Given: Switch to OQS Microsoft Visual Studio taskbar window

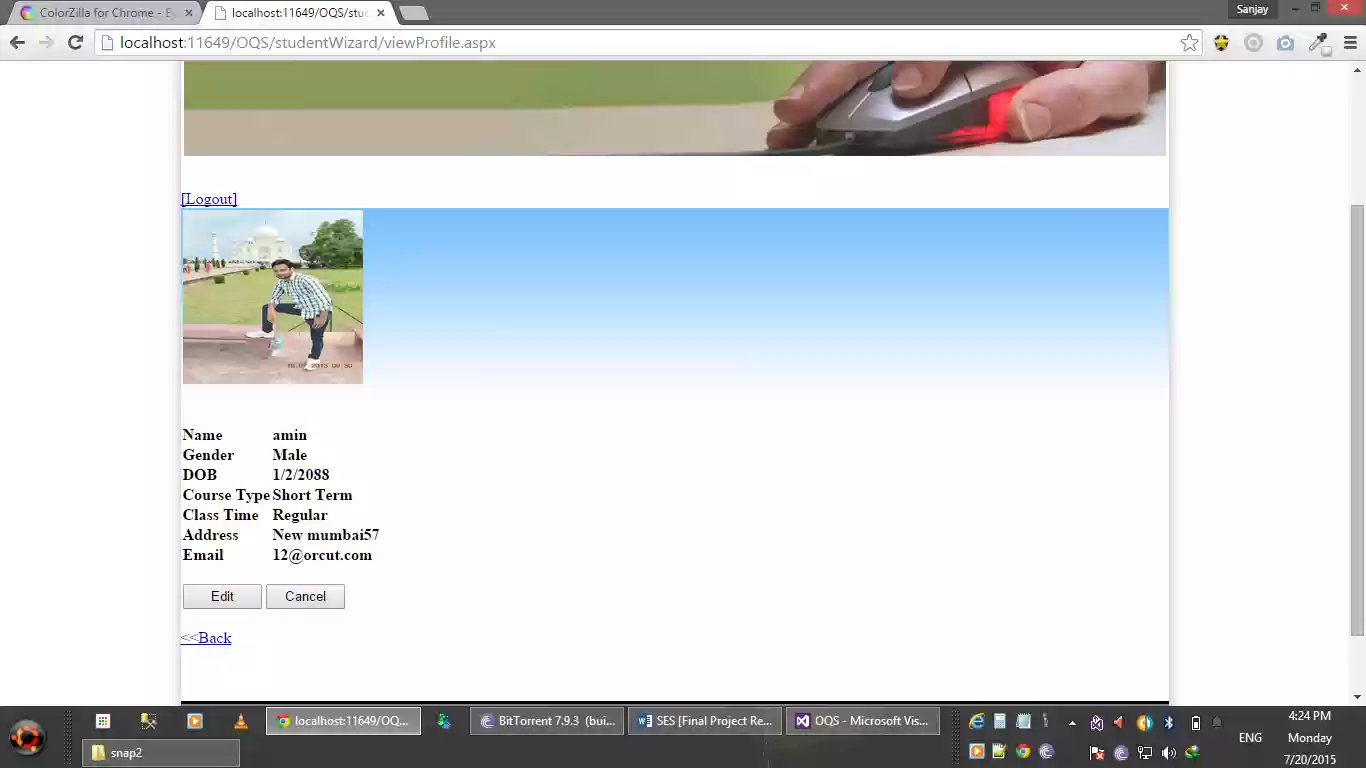Looking at the screenshot, I should point(862,720).
